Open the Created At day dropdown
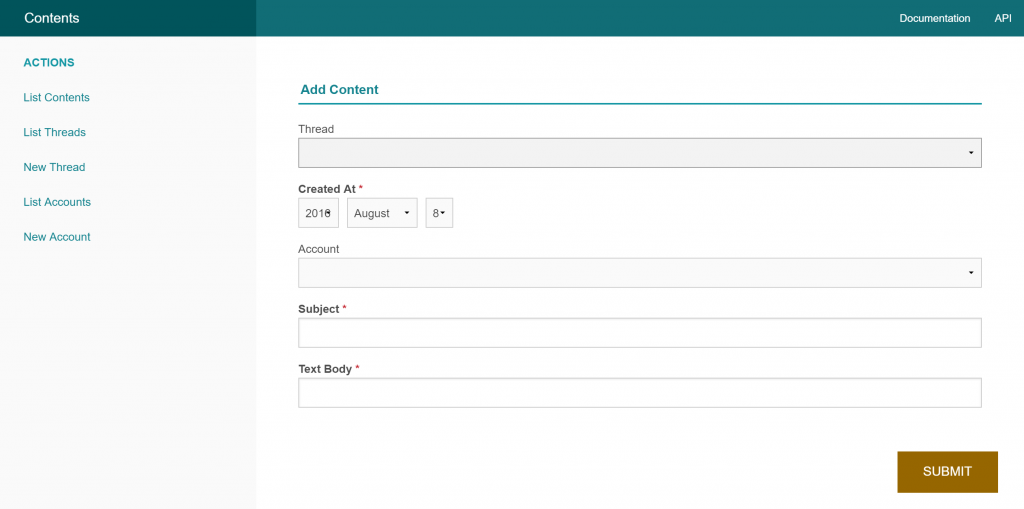The height and width of the screenshot is (509, 1024). tap(439, 213)
